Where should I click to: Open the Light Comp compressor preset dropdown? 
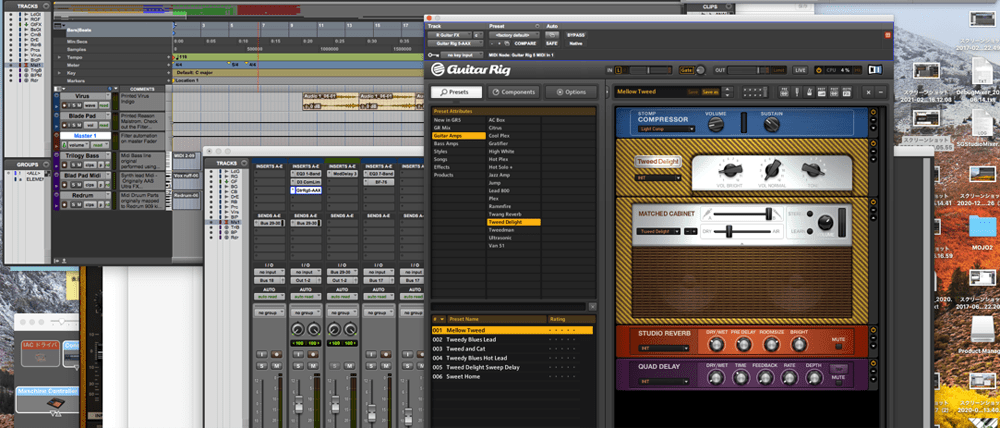[666, 129]
